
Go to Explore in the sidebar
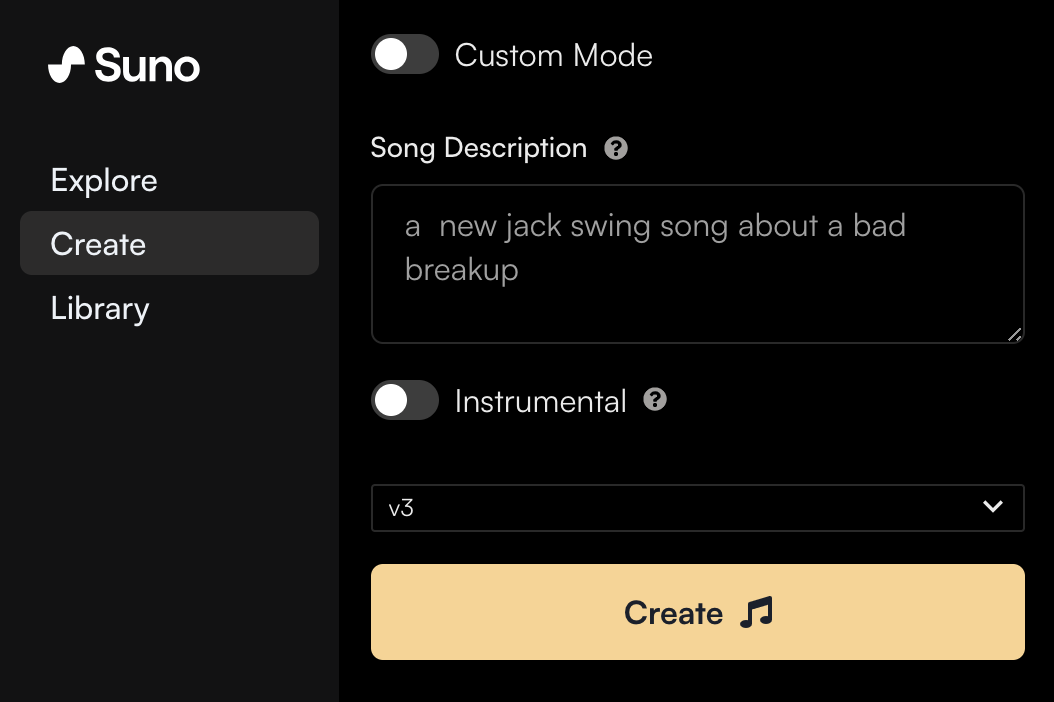click(x=104, y=180)
